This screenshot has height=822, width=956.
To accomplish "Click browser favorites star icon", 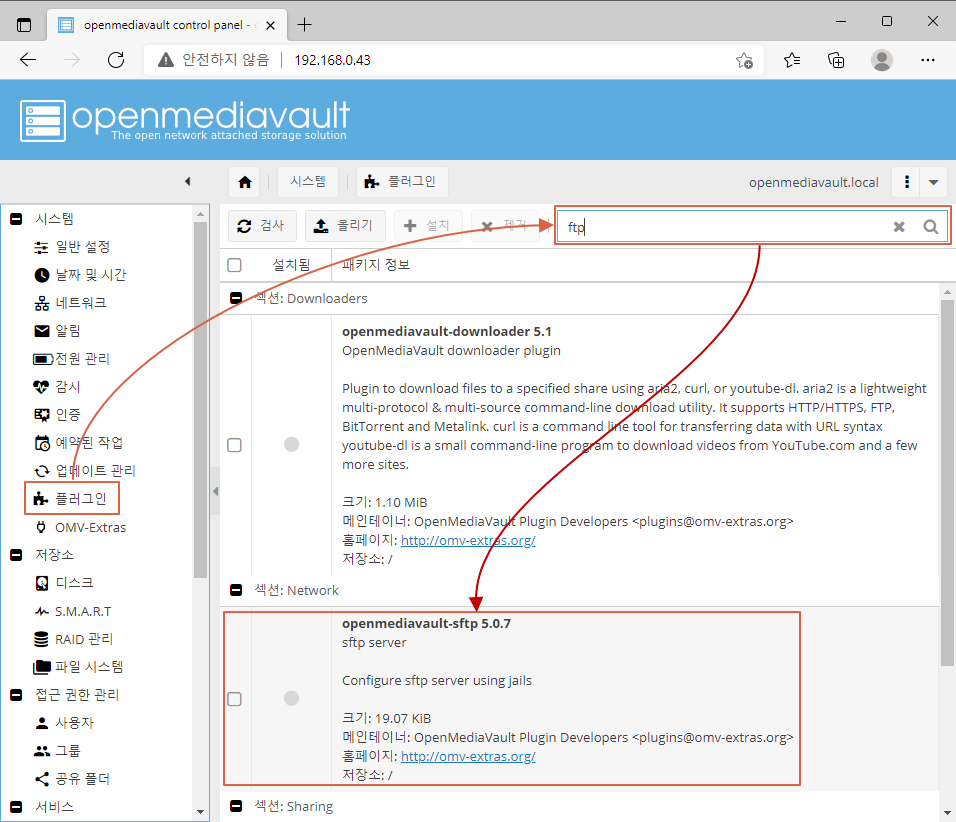I will (744, 60).
